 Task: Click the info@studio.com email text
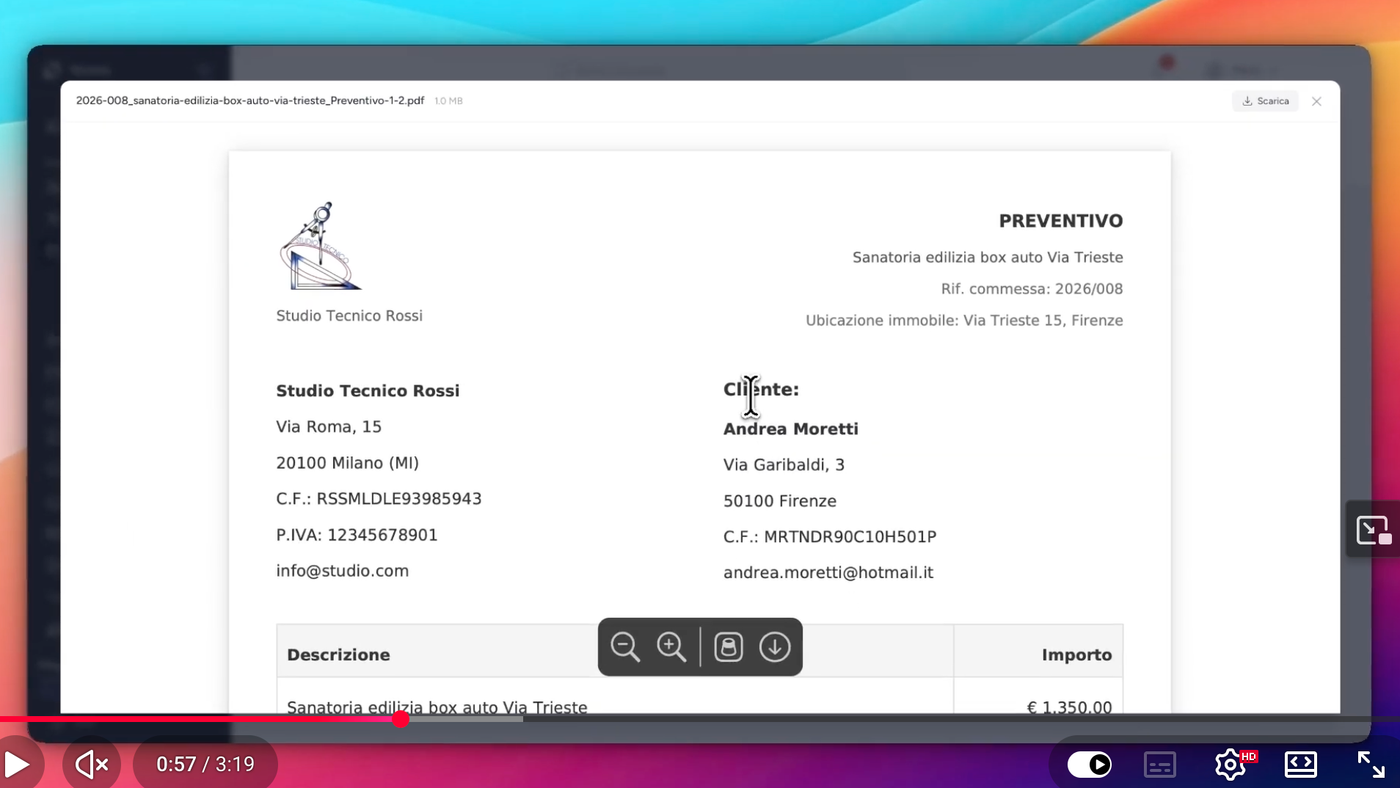342,571
